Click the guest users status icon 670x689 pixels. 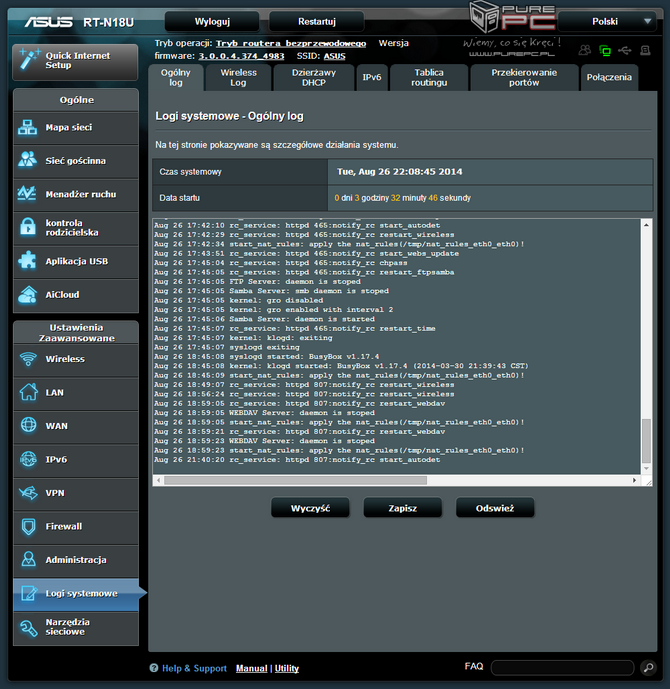585,51
